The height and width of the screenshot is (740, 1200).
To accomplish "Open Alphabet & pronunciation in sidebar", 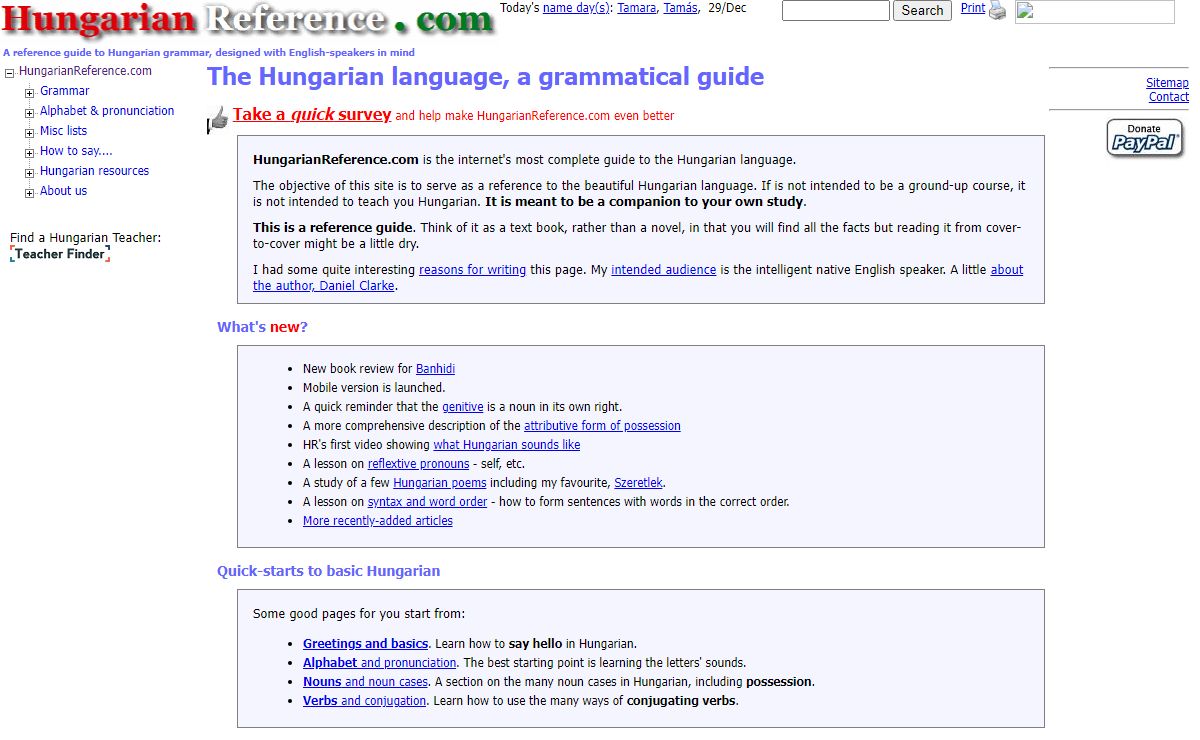I will [107, 111].
